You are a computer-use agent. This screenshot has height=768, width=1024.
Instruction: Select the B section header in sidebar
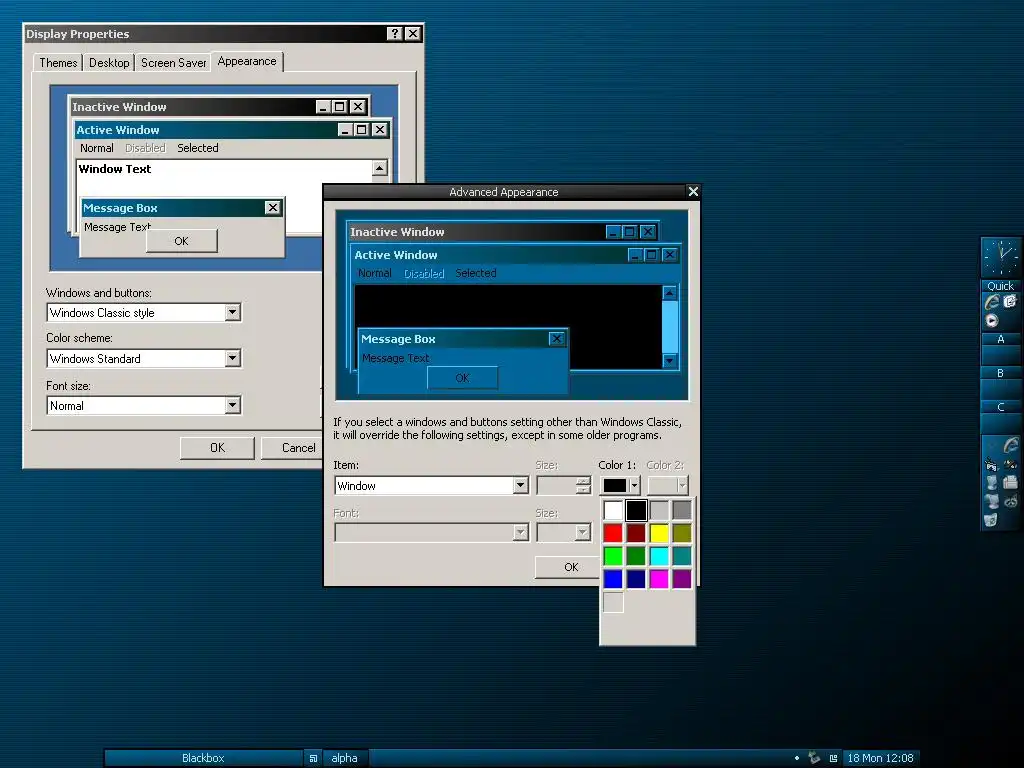coord(1000,374)
